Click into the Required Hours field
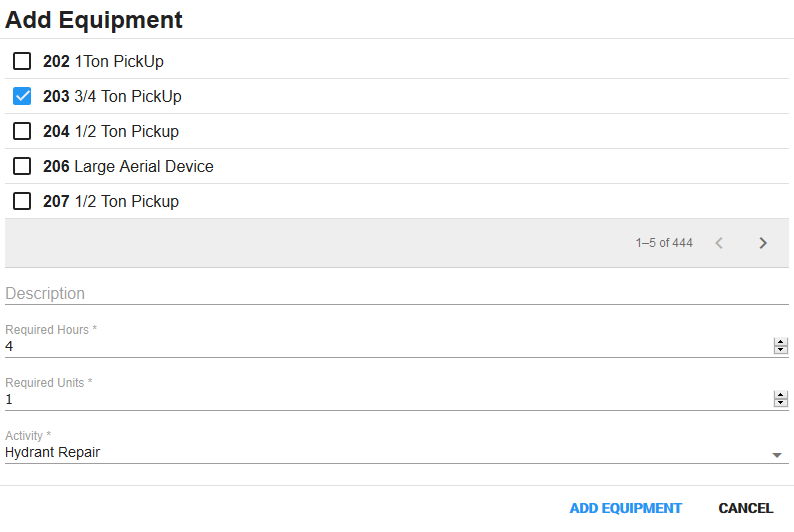 pyautogui.click(x=380, y=346)
